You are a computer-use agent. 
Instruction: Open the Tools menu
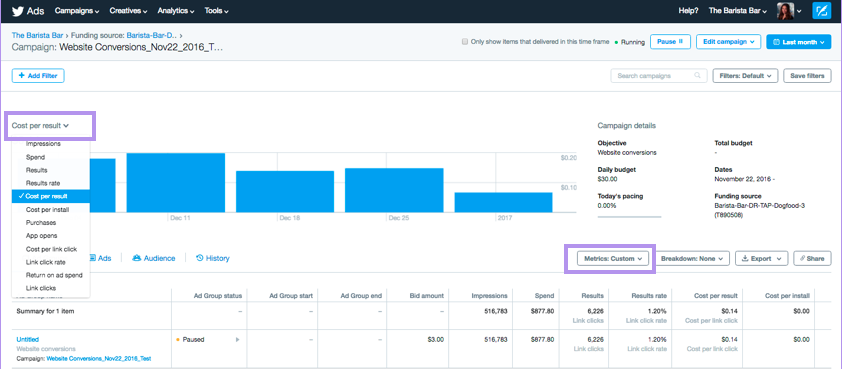(216, 11)
